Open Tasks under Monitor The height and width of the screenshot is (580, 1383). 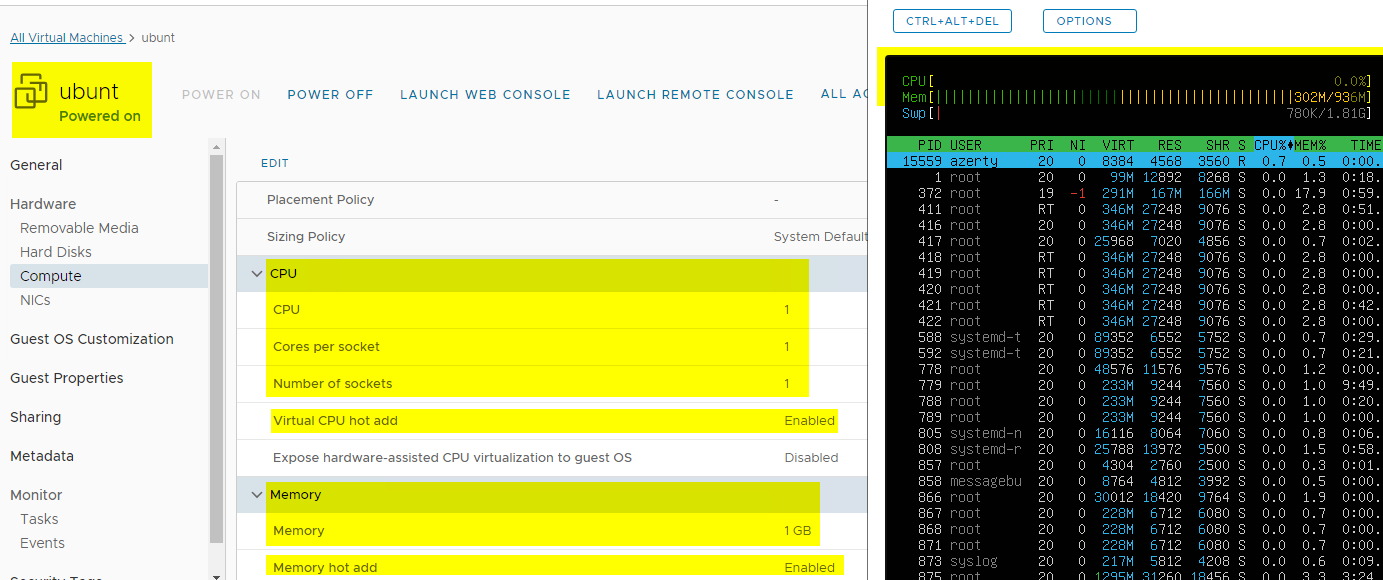click(x=39, y=519)
